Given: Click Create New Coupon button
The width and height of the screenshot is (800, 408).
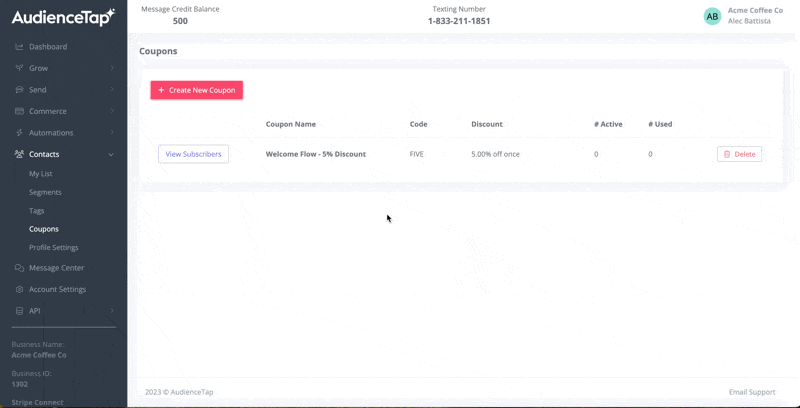Looking at the screenshot, I should [x=196, y=90].
